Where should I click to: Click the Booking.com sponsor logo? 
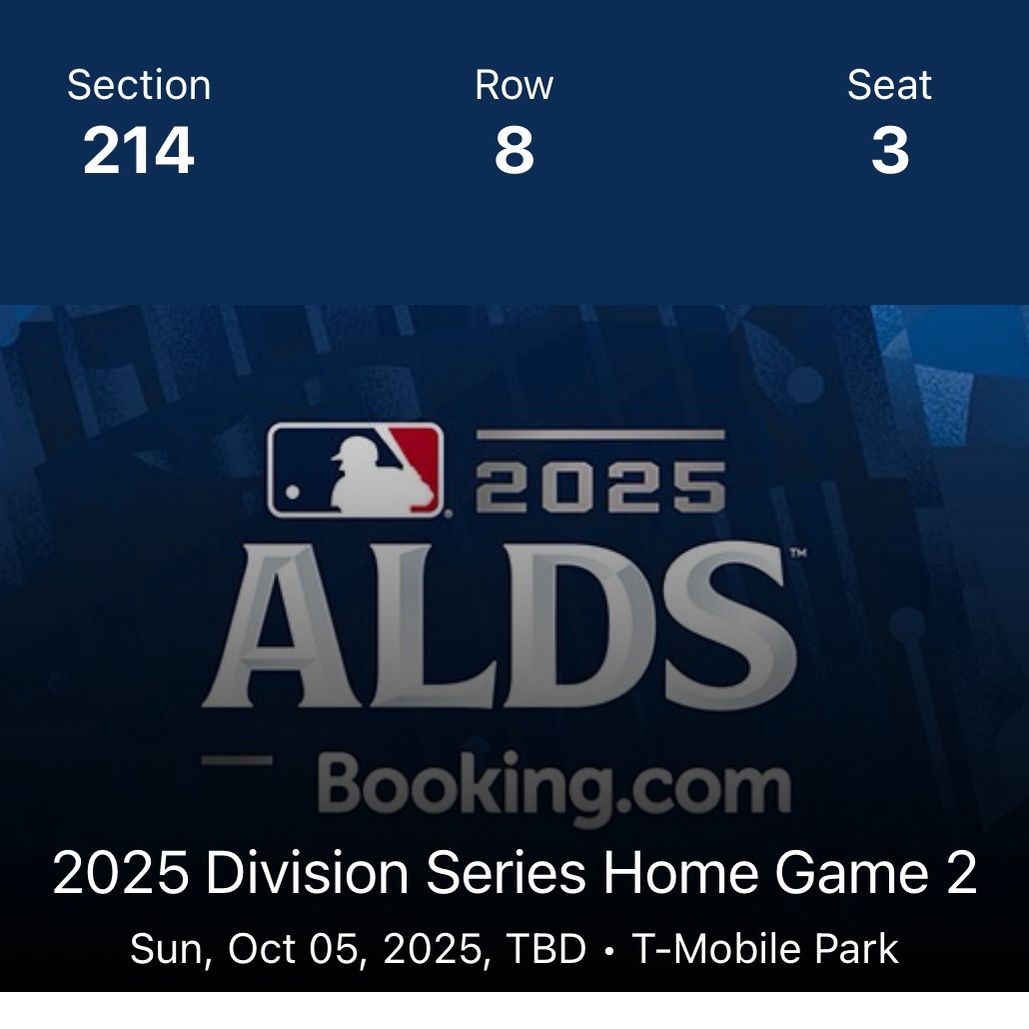pos(554,787)
